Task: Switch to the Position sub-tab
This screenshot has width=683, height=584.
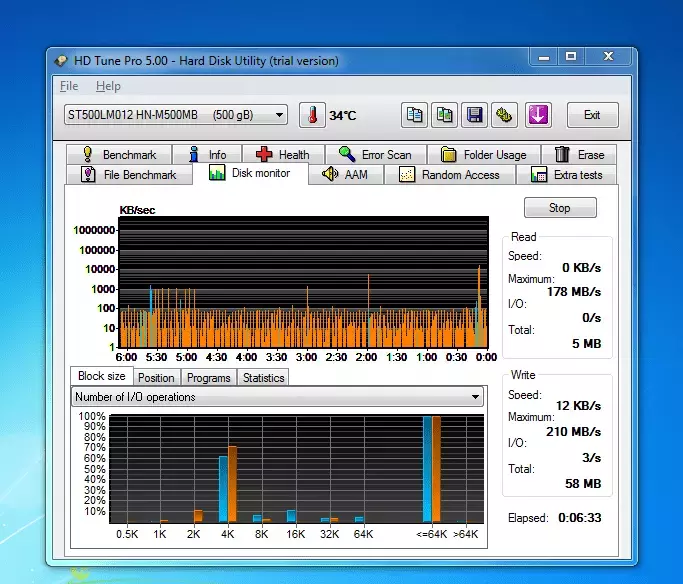Action: (x=156, y=378)
